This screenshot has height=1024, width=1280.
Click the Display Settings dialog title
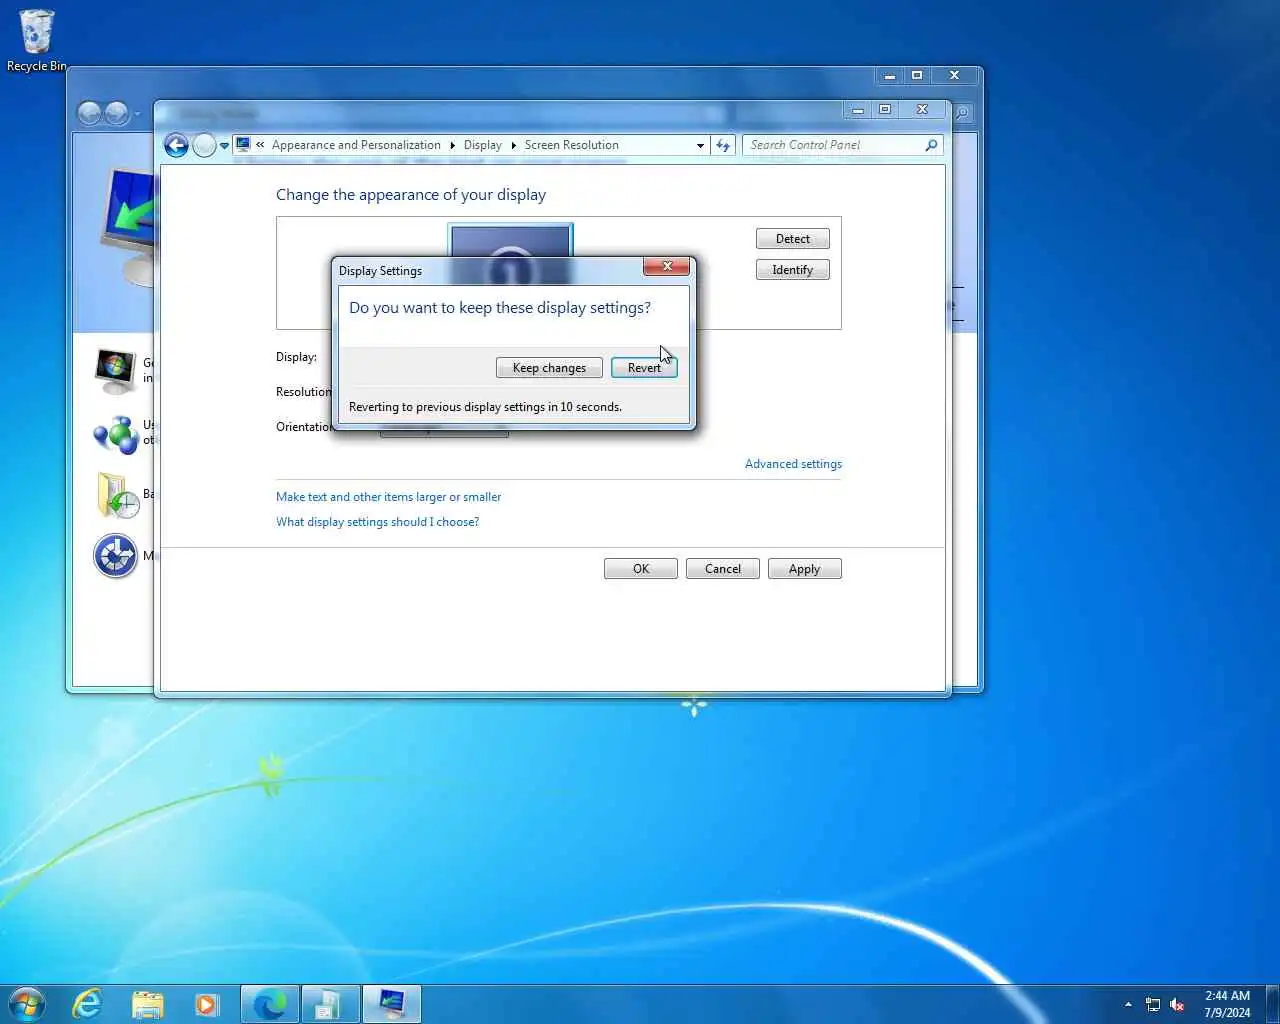click(x=380, y=271)
